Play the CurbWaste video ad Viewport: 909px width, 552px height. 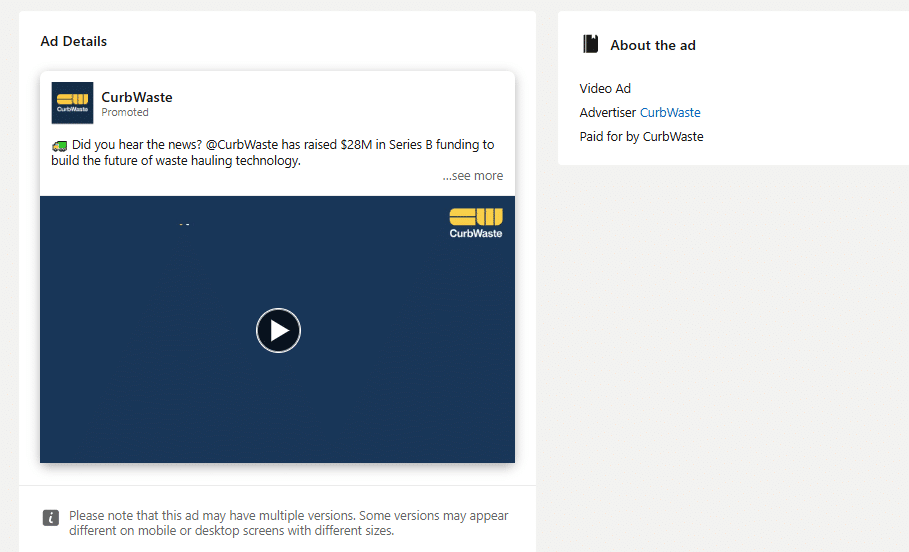(278, 330)
